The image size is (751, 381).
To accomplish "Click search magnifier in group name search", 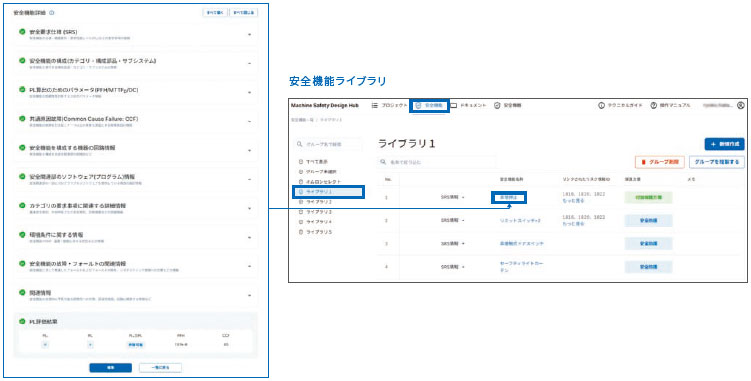I will pos(300,144).
